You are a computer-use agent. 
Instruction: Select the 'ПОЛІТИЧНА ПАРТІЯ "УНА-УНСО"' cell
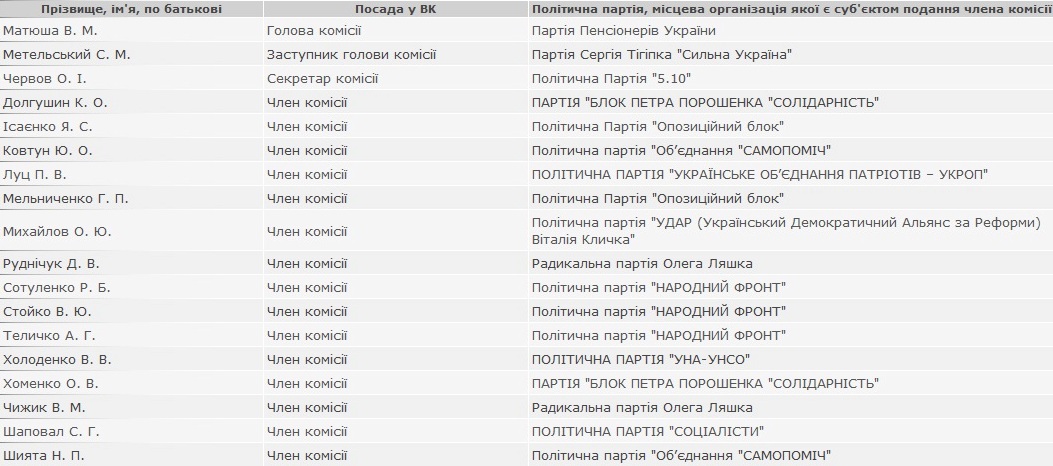pos(641,359)
